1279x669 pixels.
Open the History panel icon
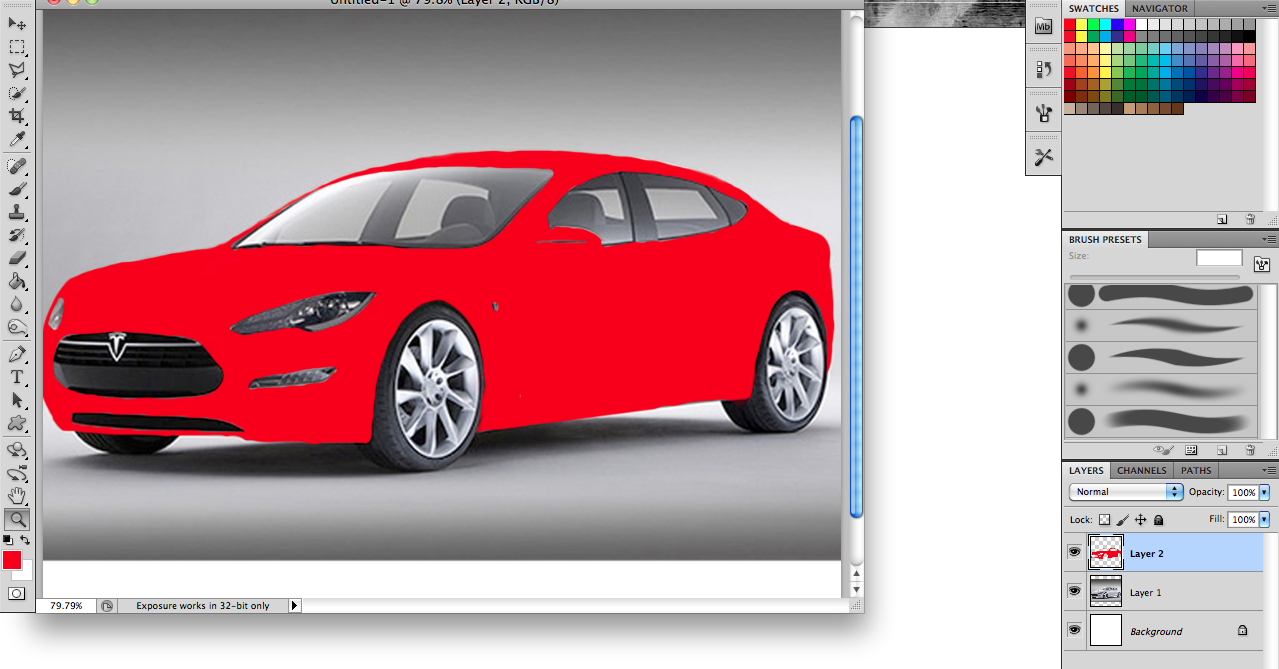[x=1044, y=69]
